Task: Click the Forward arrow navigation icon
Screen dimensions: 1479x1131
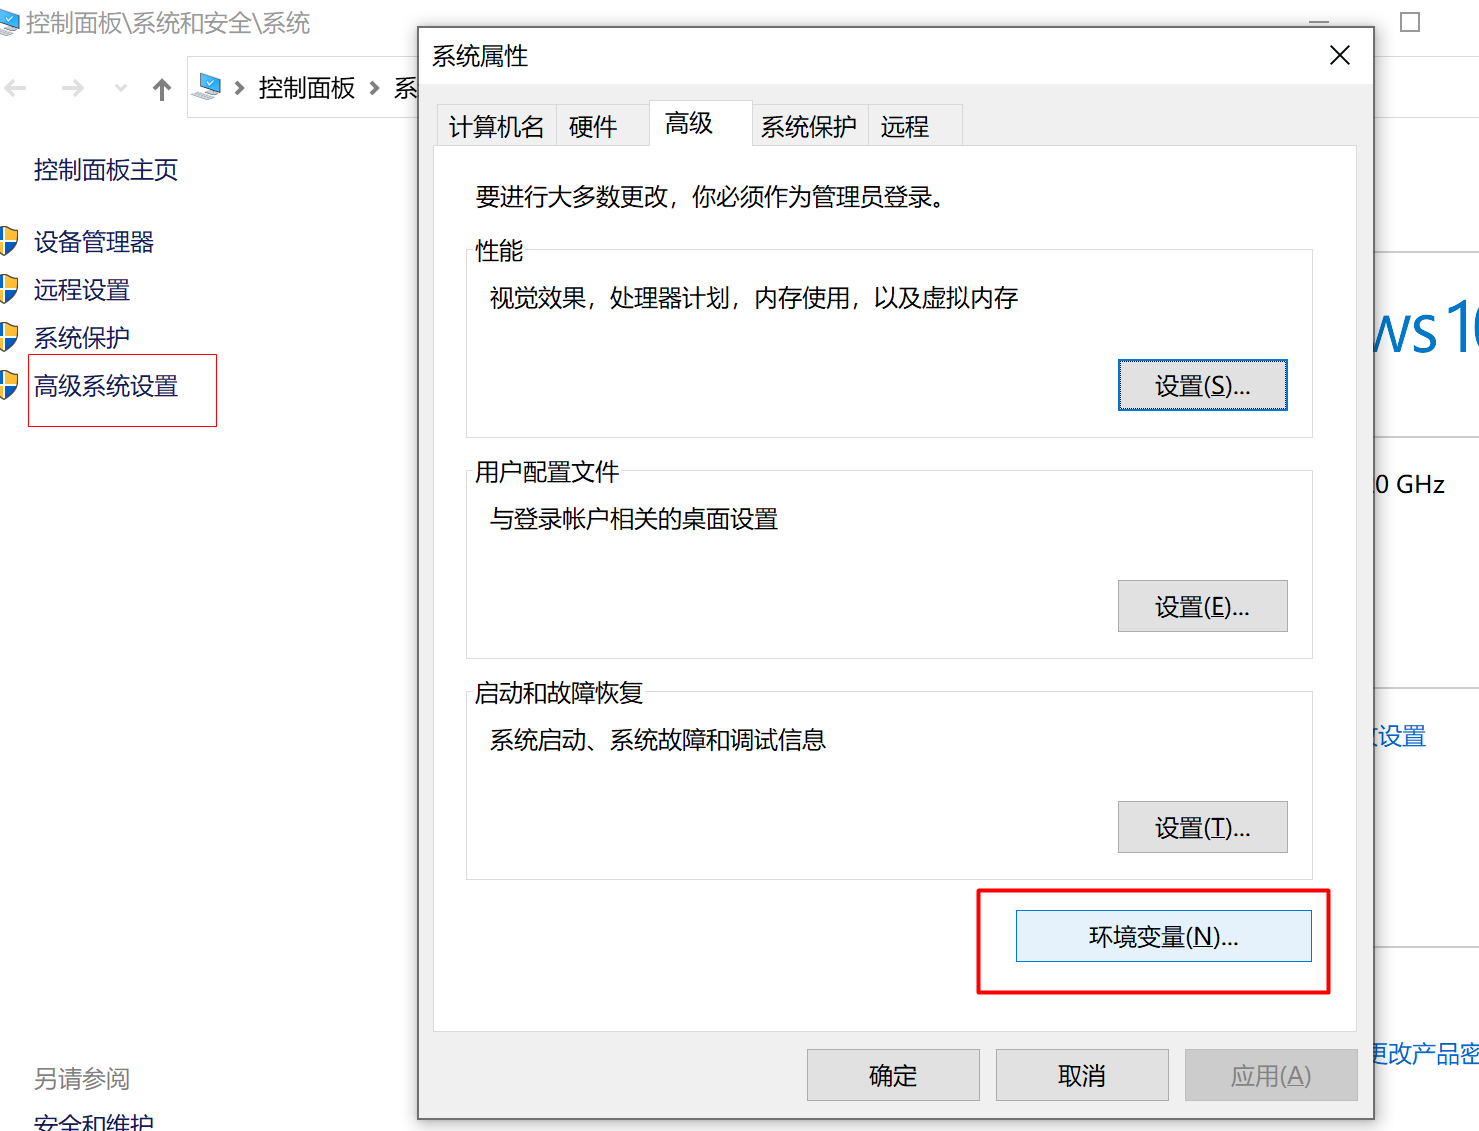Action: point(72,89)
